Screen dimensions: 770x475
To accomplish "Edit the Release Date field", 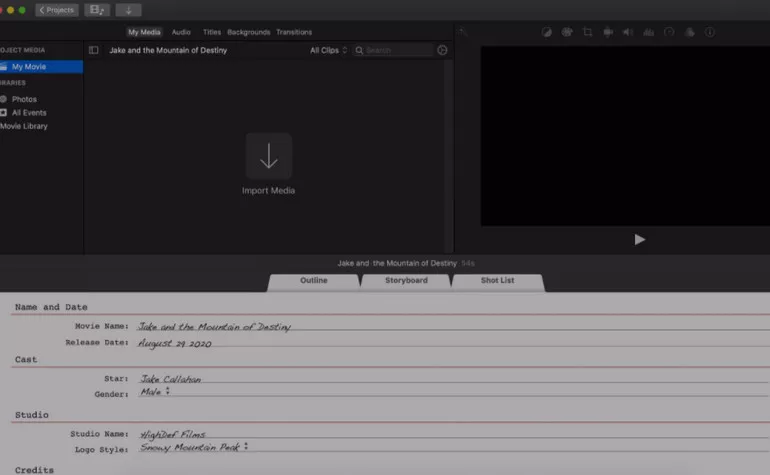I will coord(453,343).
